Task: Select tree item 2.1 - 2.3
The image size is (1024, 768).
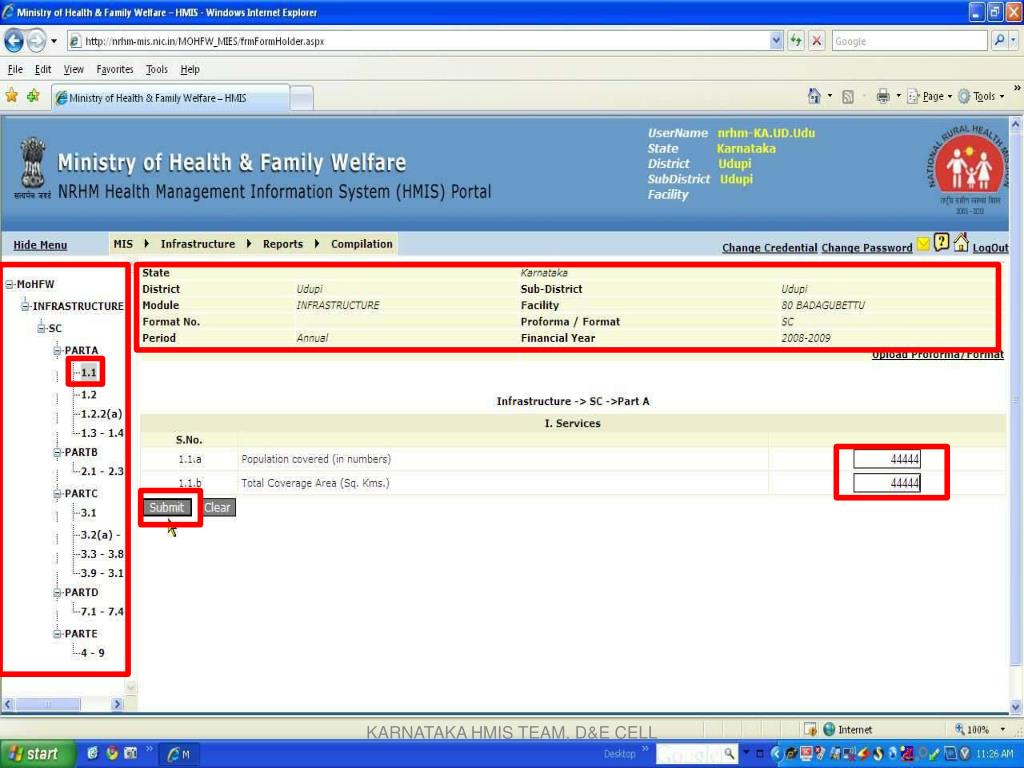Action: [x=102, y=471]
